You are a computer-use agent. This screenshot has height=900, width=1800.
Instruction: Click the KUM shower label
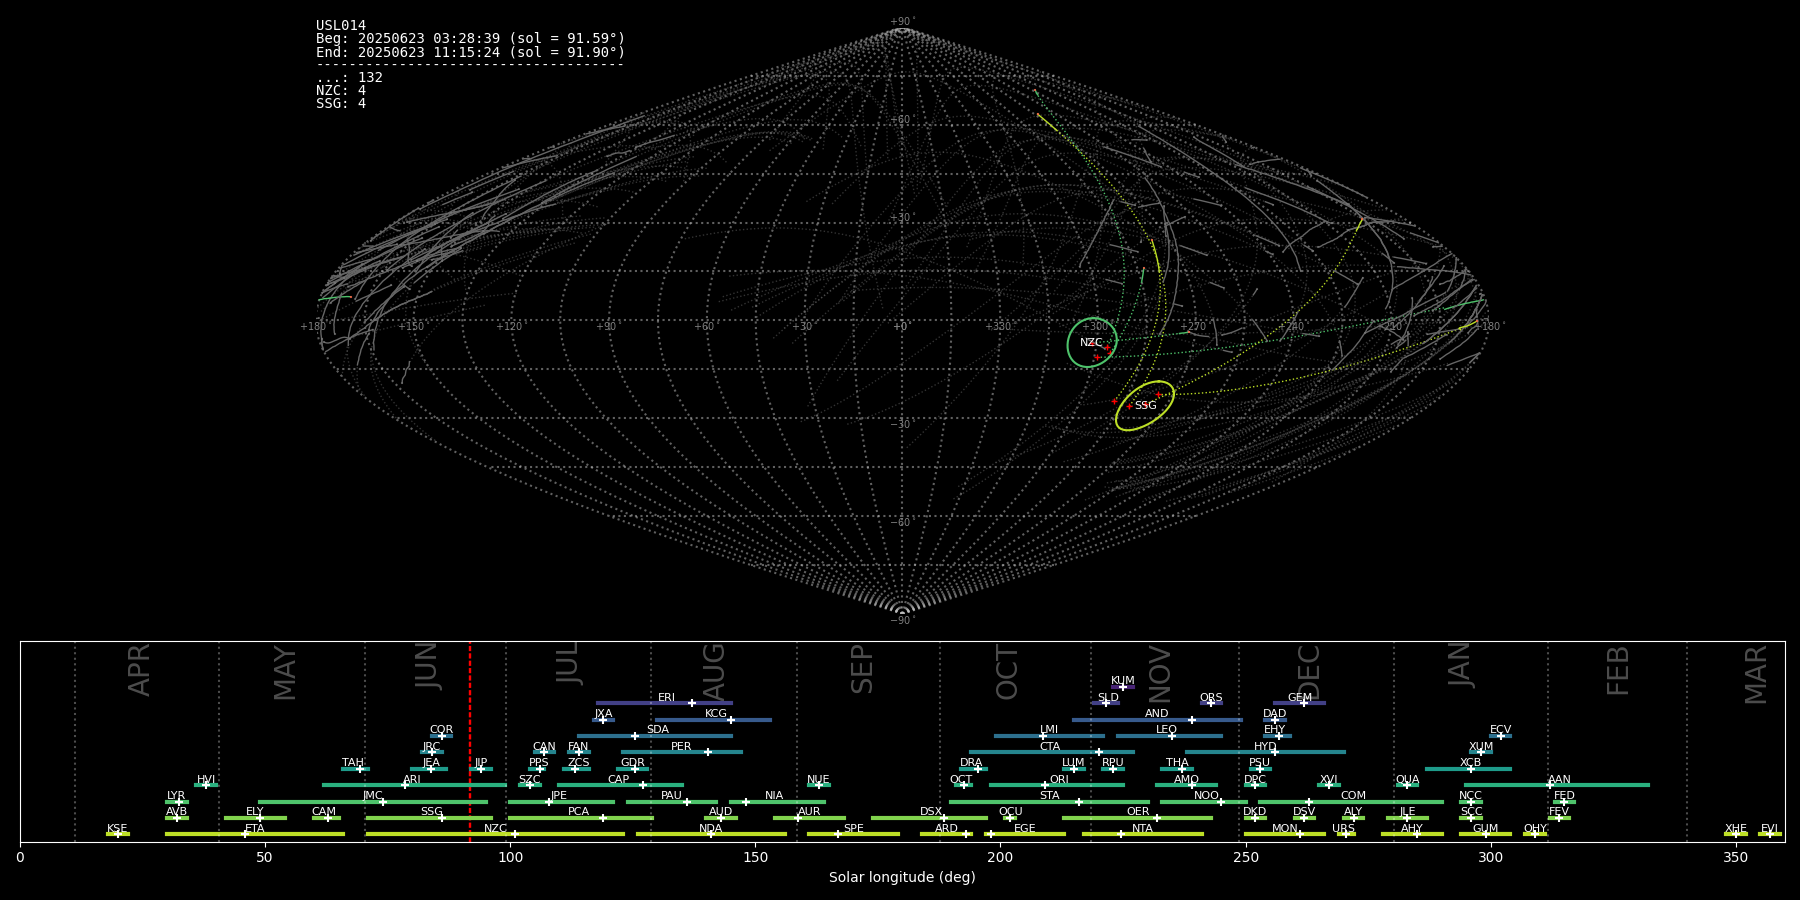coord(1123,681)
